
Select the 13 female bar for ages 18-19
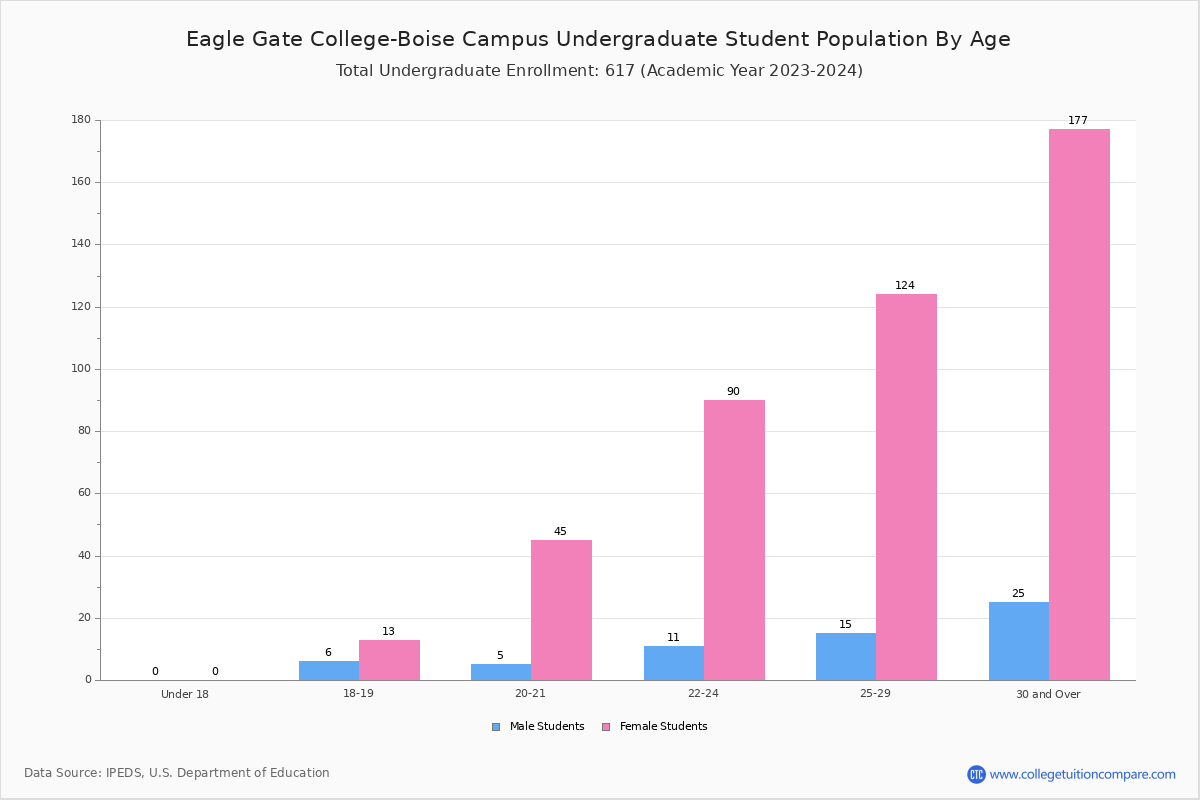pyautogui.click(x=389, y=660)
